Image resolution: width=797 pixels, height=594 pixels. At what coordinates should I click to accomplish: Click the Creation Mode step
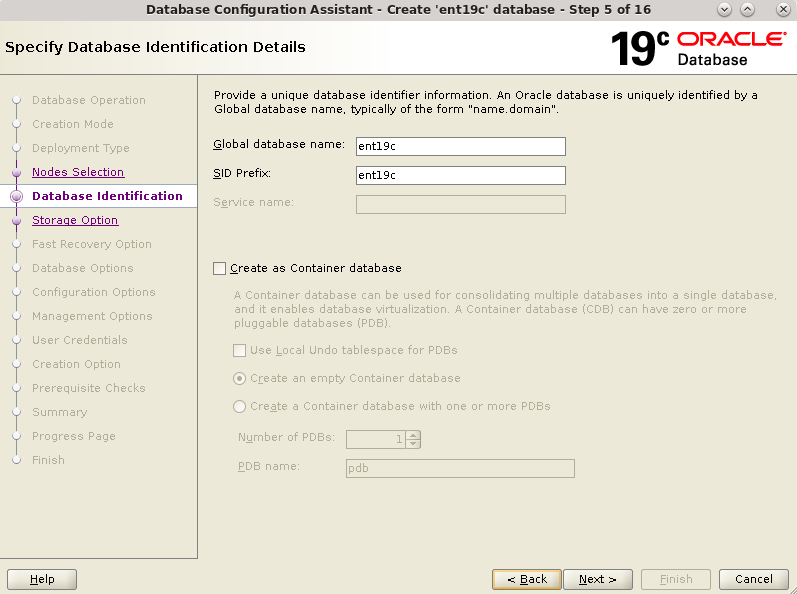[73, 124]
